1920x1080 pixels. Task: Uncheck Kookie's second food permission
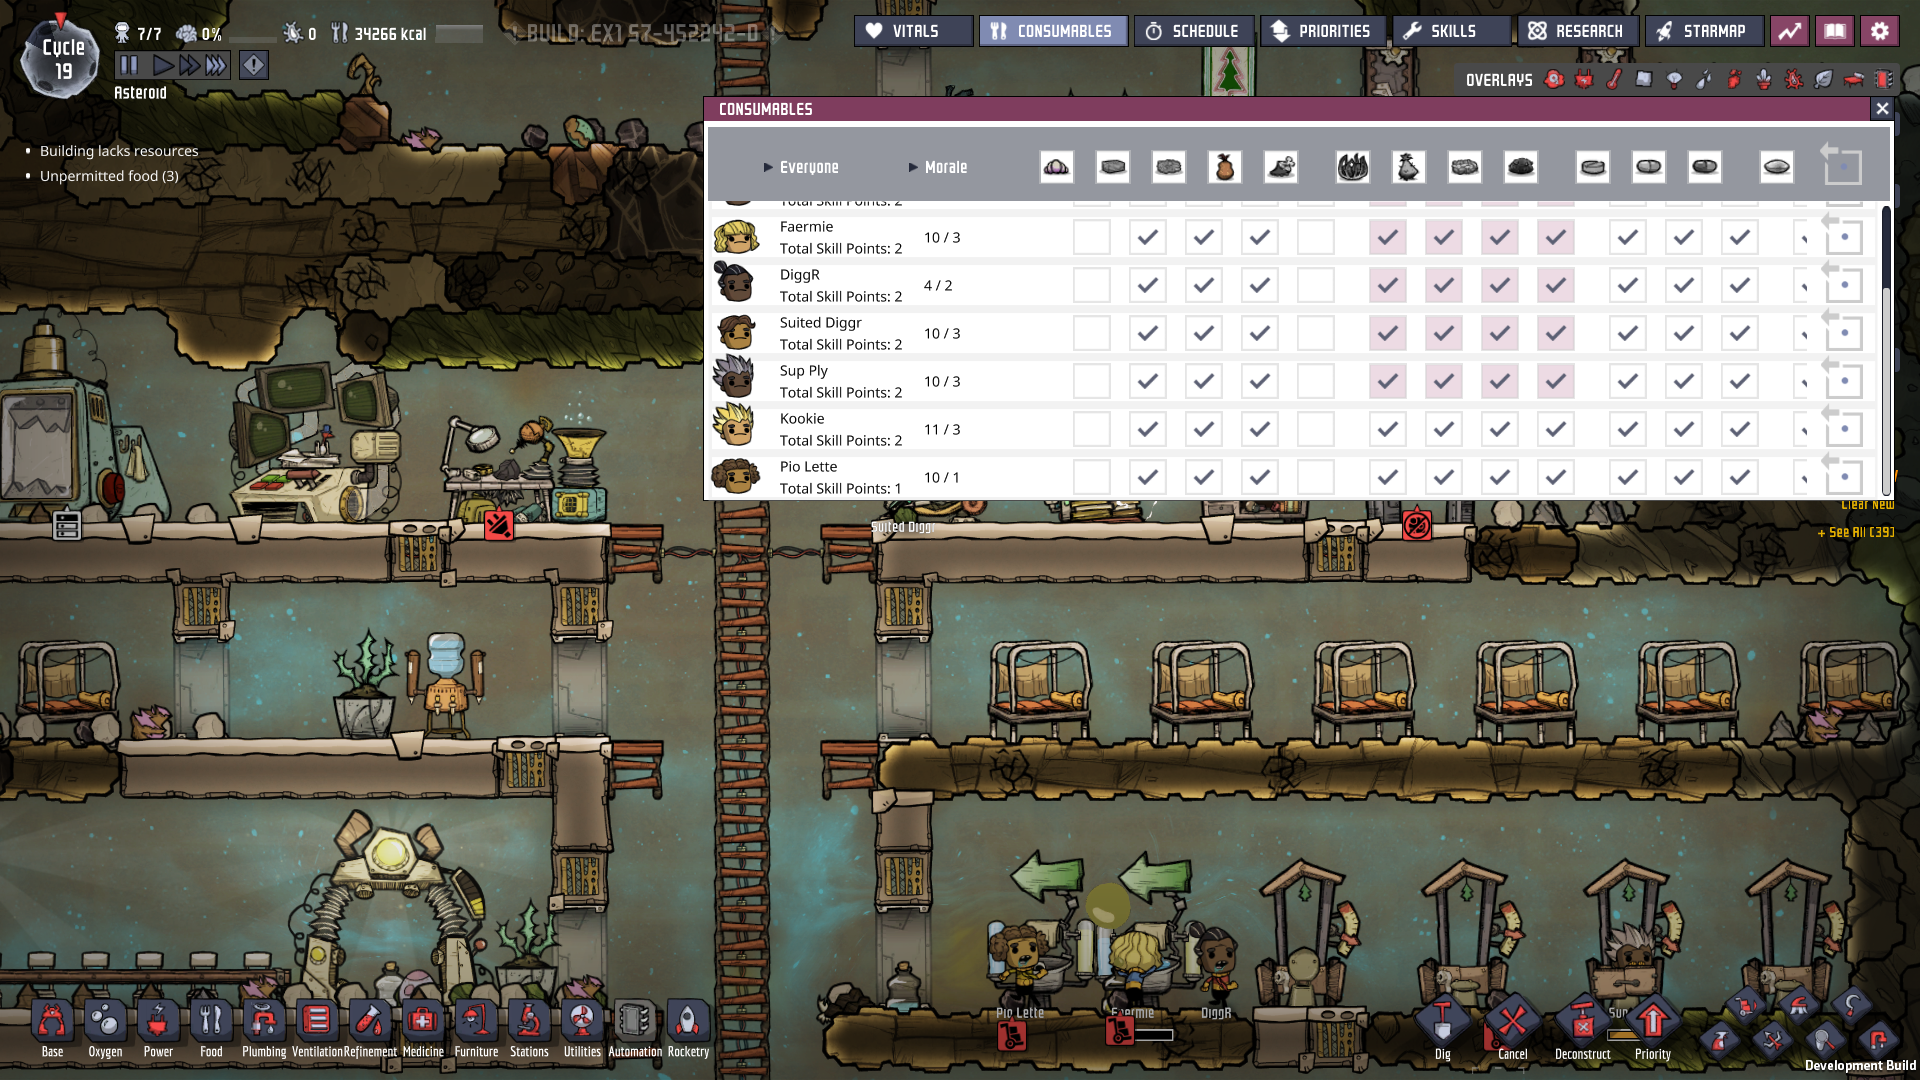[1148, 430]
